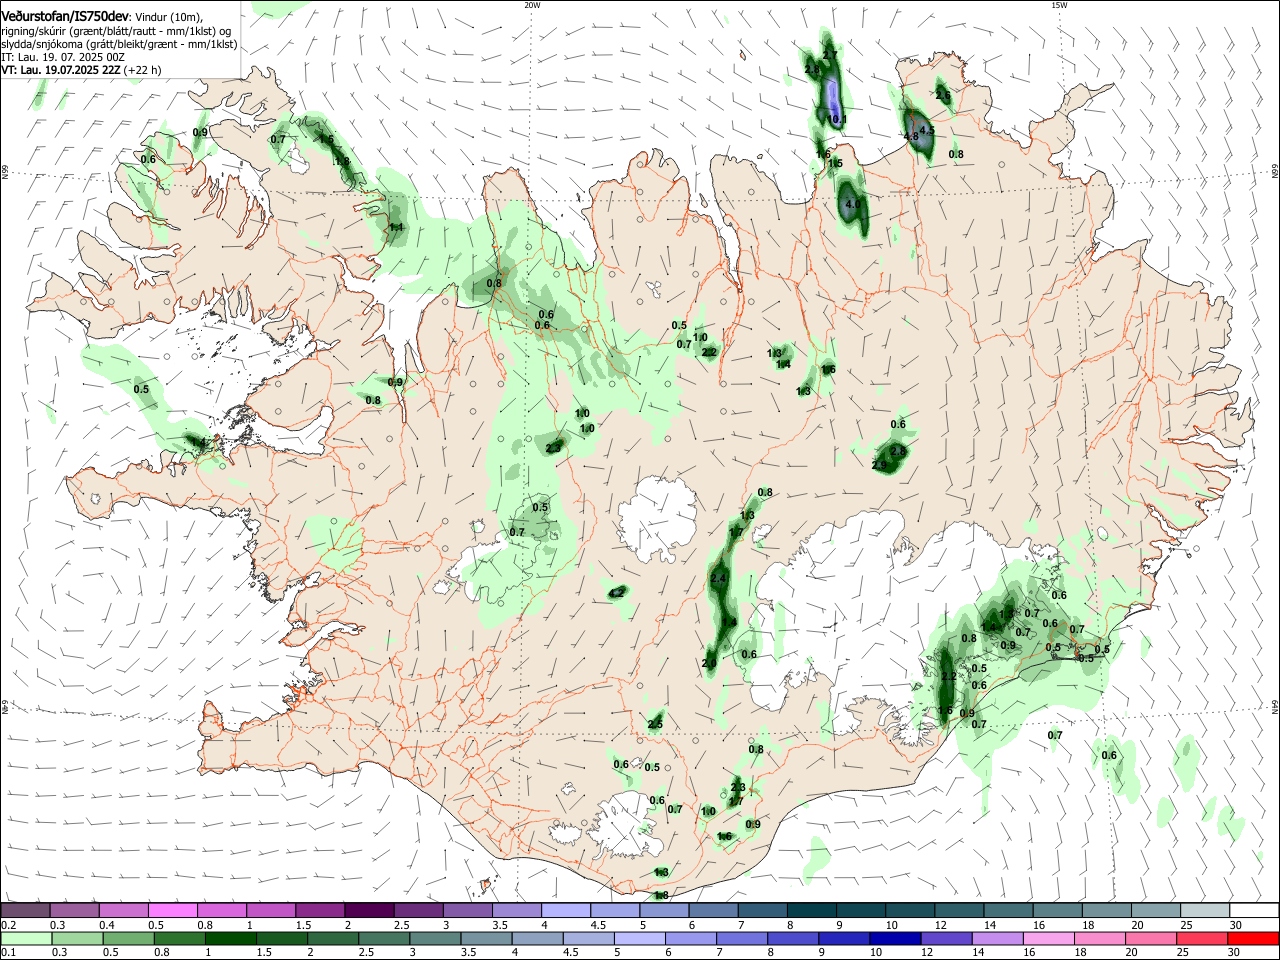Click the '4.5' precipitation value on the map
Screen dimensions: 1280x960
point(927,129)
